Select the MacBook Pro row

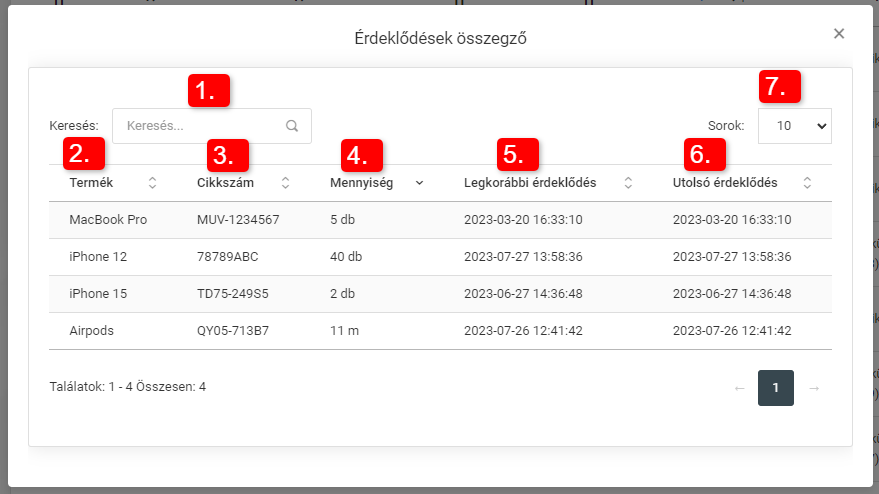[108, 220]
